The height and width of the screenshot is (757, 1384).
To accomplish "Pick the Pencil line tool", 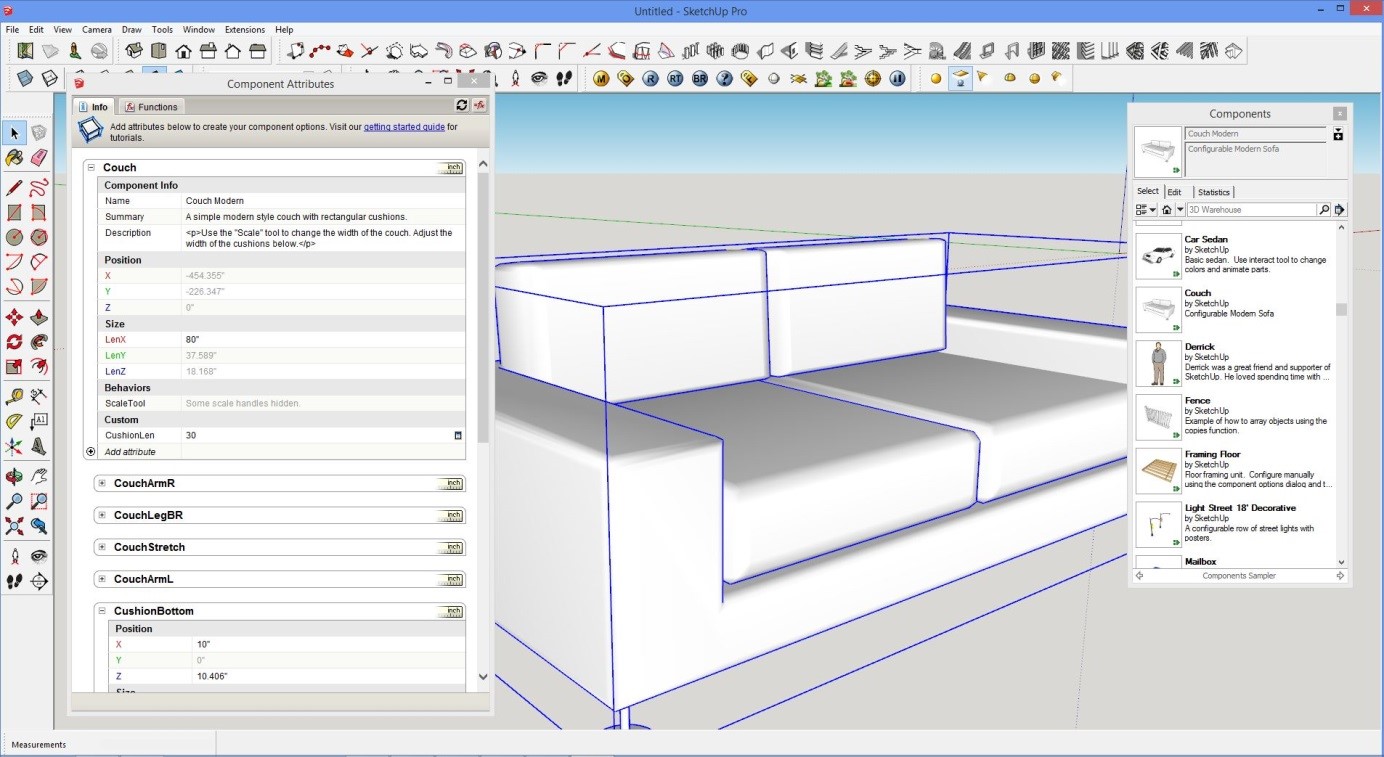I will (14, 187).
